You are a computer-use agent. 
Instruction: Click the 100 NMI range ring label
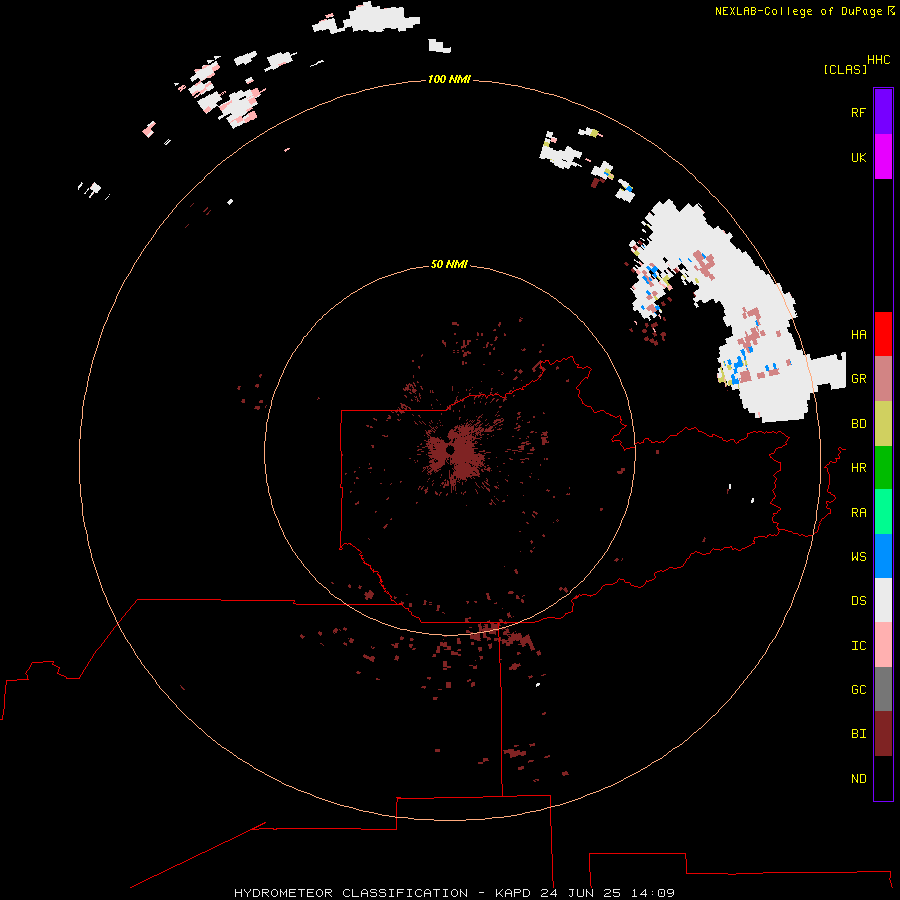tap(449, 79)
